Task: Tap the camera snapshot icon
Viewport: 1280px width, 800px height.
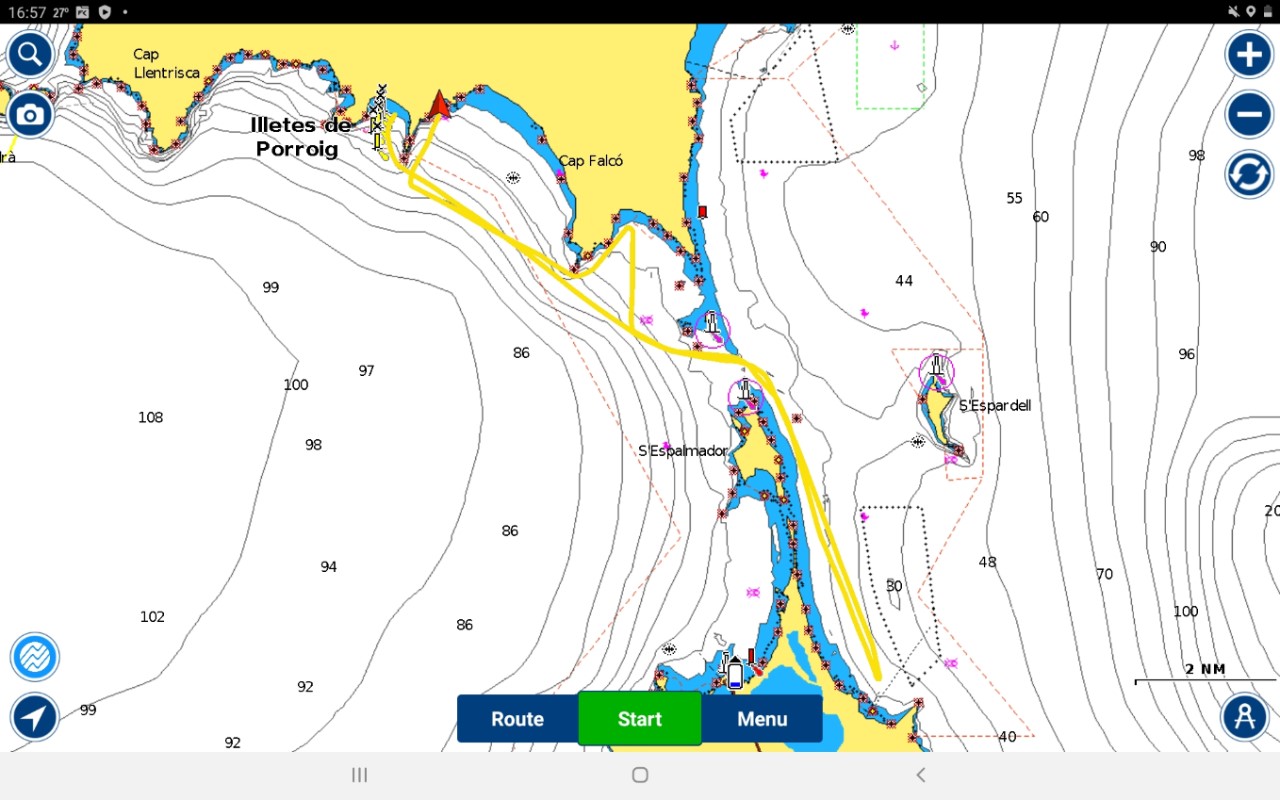Action: 30,115
